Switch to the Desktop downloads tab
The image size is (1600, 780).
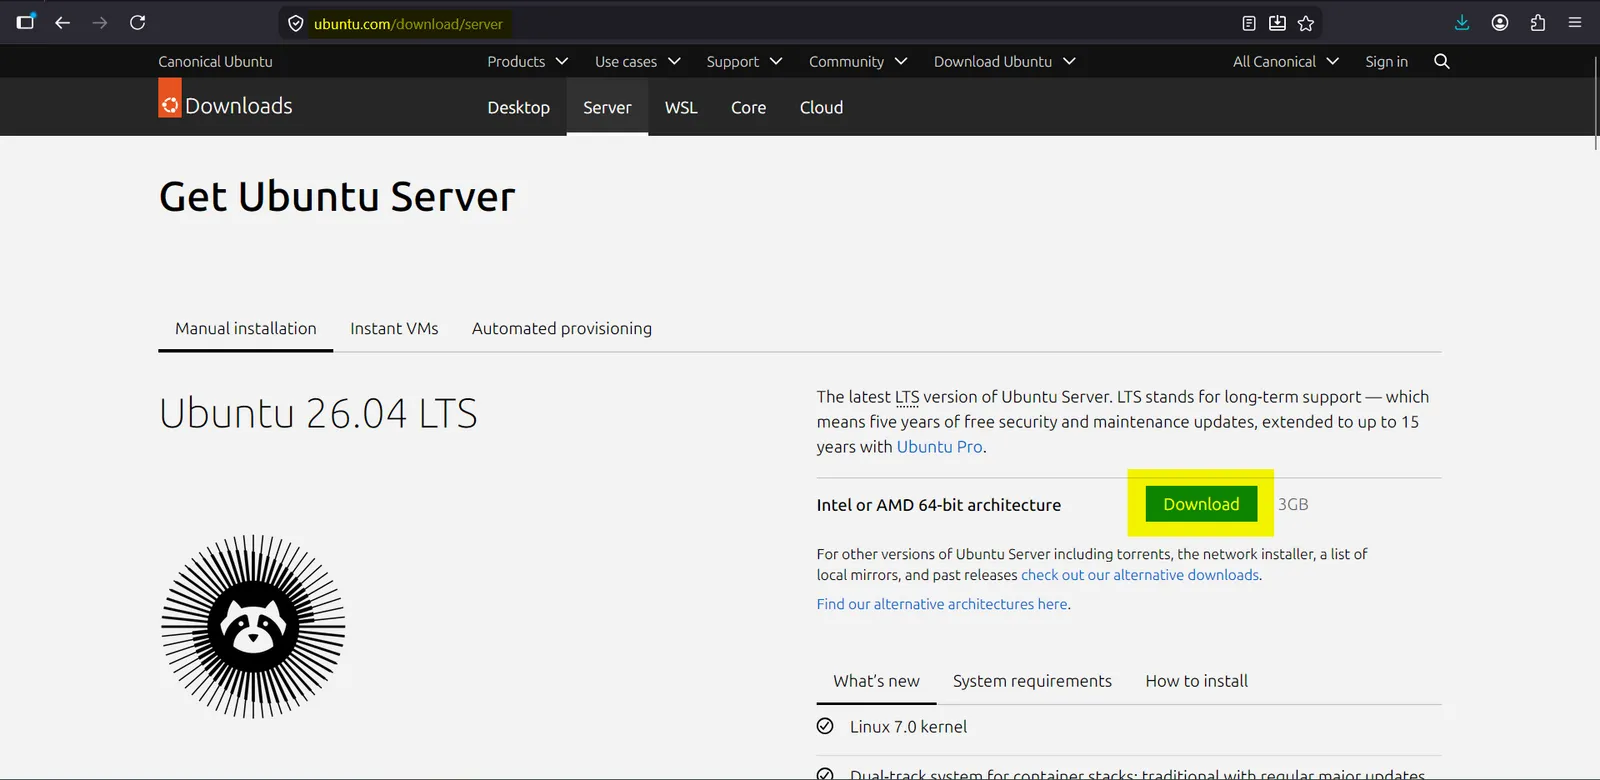tap(518, 107)
